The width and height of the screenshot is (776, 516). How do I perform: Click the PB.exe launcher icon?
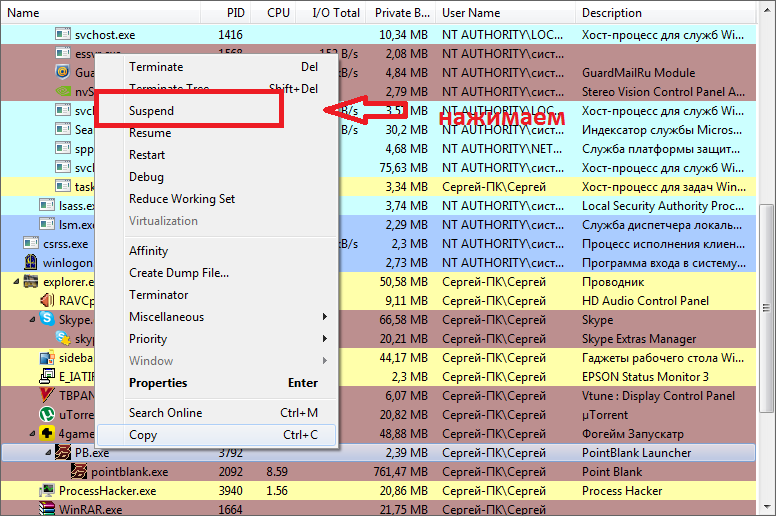click(63, 452)
